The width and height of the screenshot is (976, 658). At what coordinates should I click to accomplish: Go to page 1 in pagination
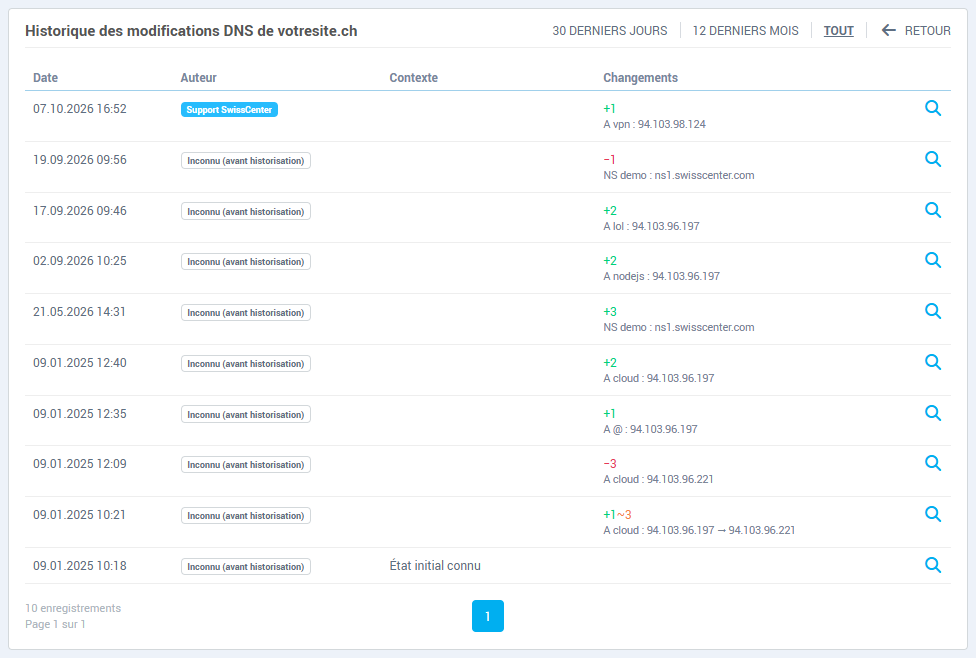[x=487, y=616]
